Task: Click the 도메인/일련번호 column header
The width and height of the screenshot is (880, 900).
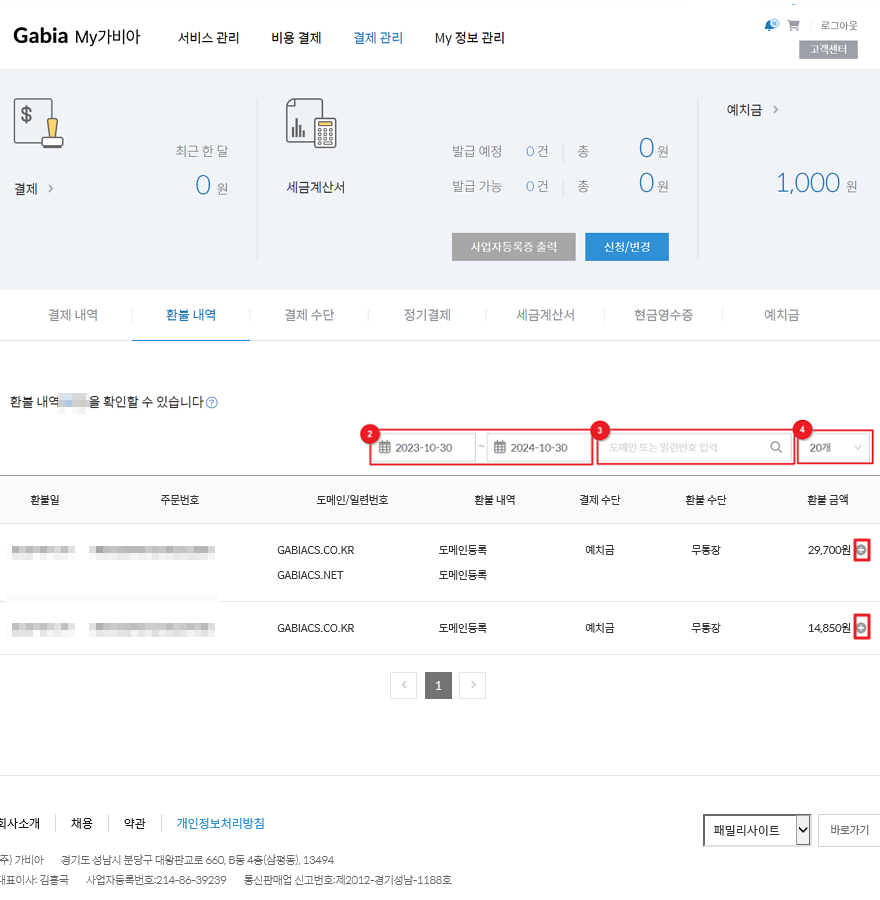Action: click(352, 500)
